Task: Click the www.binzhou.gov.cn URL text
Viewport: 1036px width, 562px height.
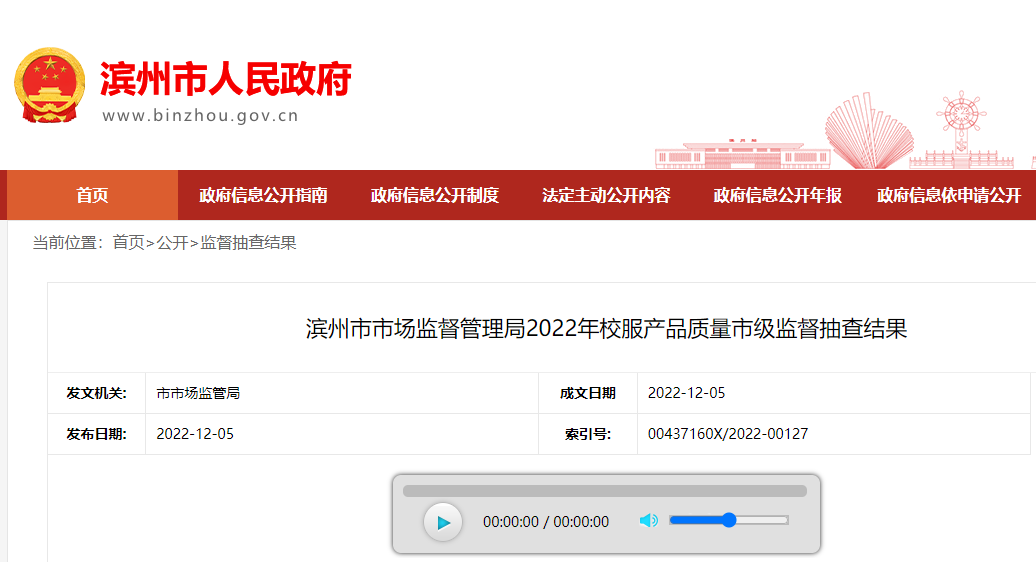Action: tap(200, 116)
